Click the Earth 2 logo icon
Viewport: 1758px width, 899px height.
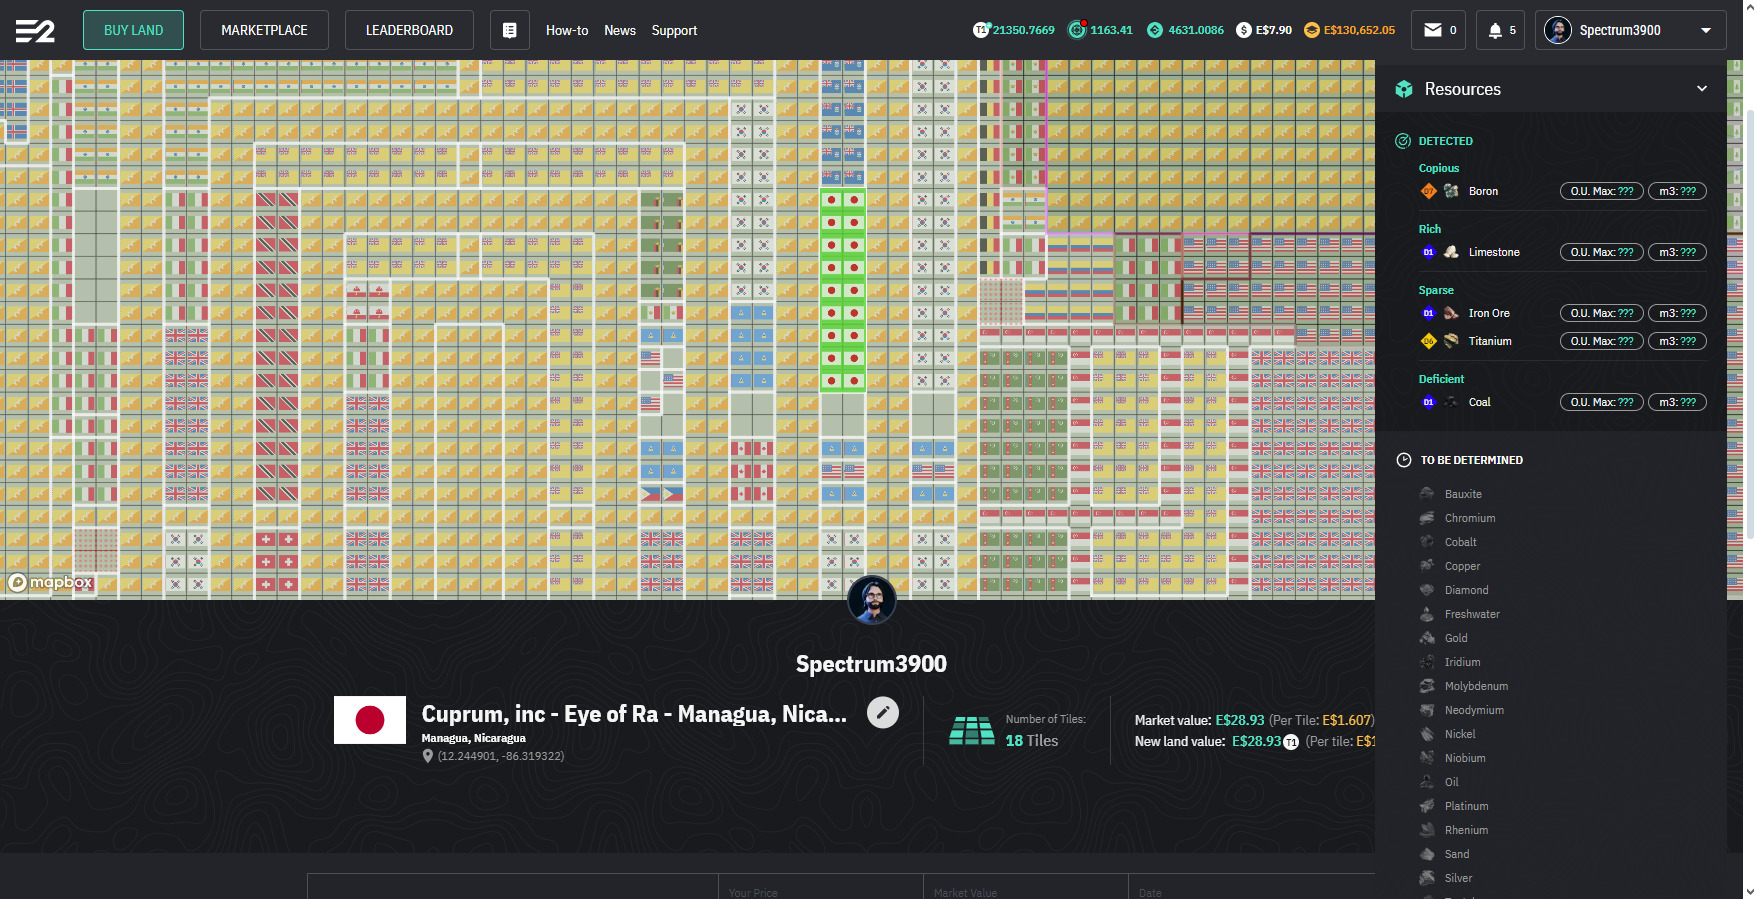coord(35,31)
